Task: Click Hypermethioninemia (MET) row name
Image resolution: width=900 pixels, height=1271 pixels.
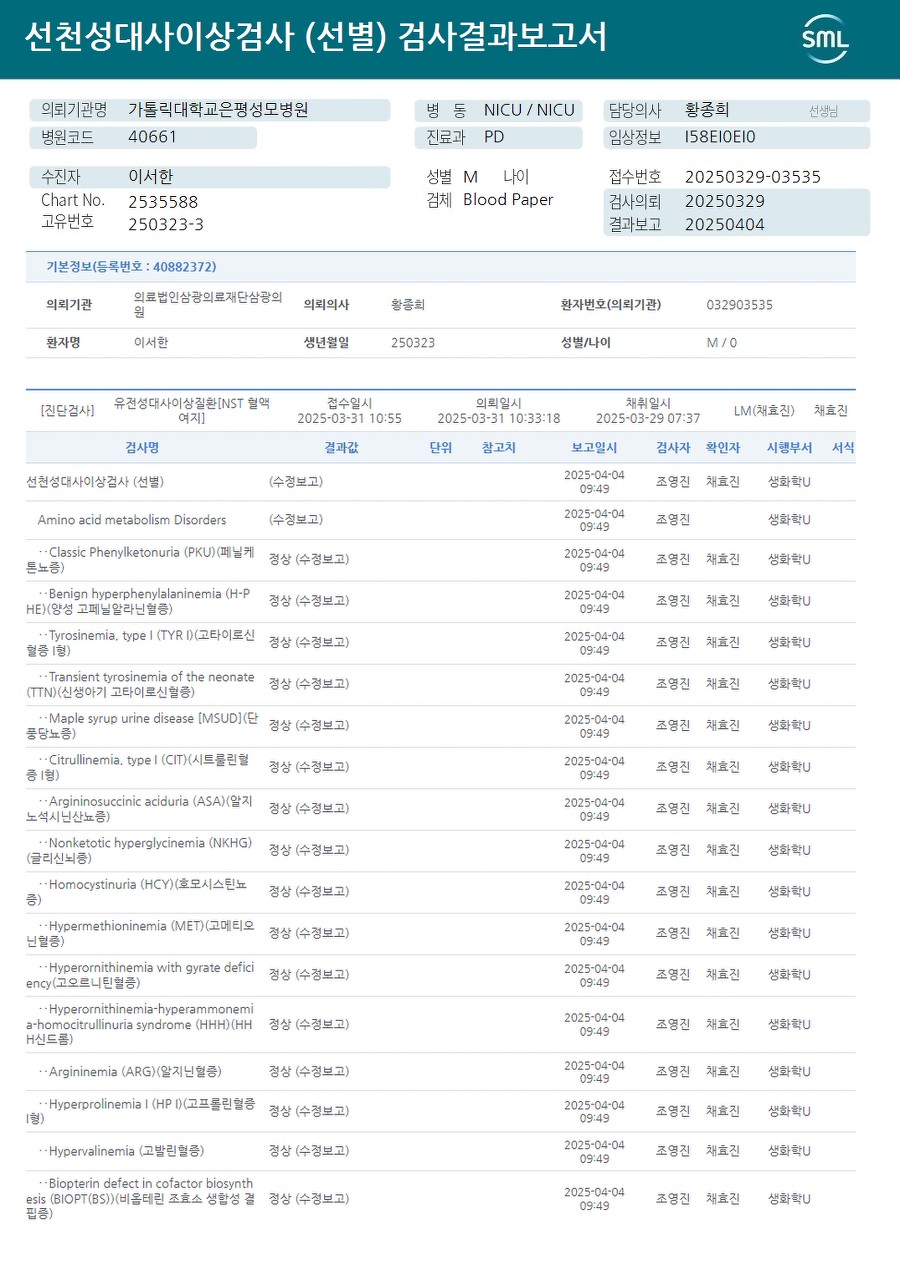Action: (x=140, y=933)
